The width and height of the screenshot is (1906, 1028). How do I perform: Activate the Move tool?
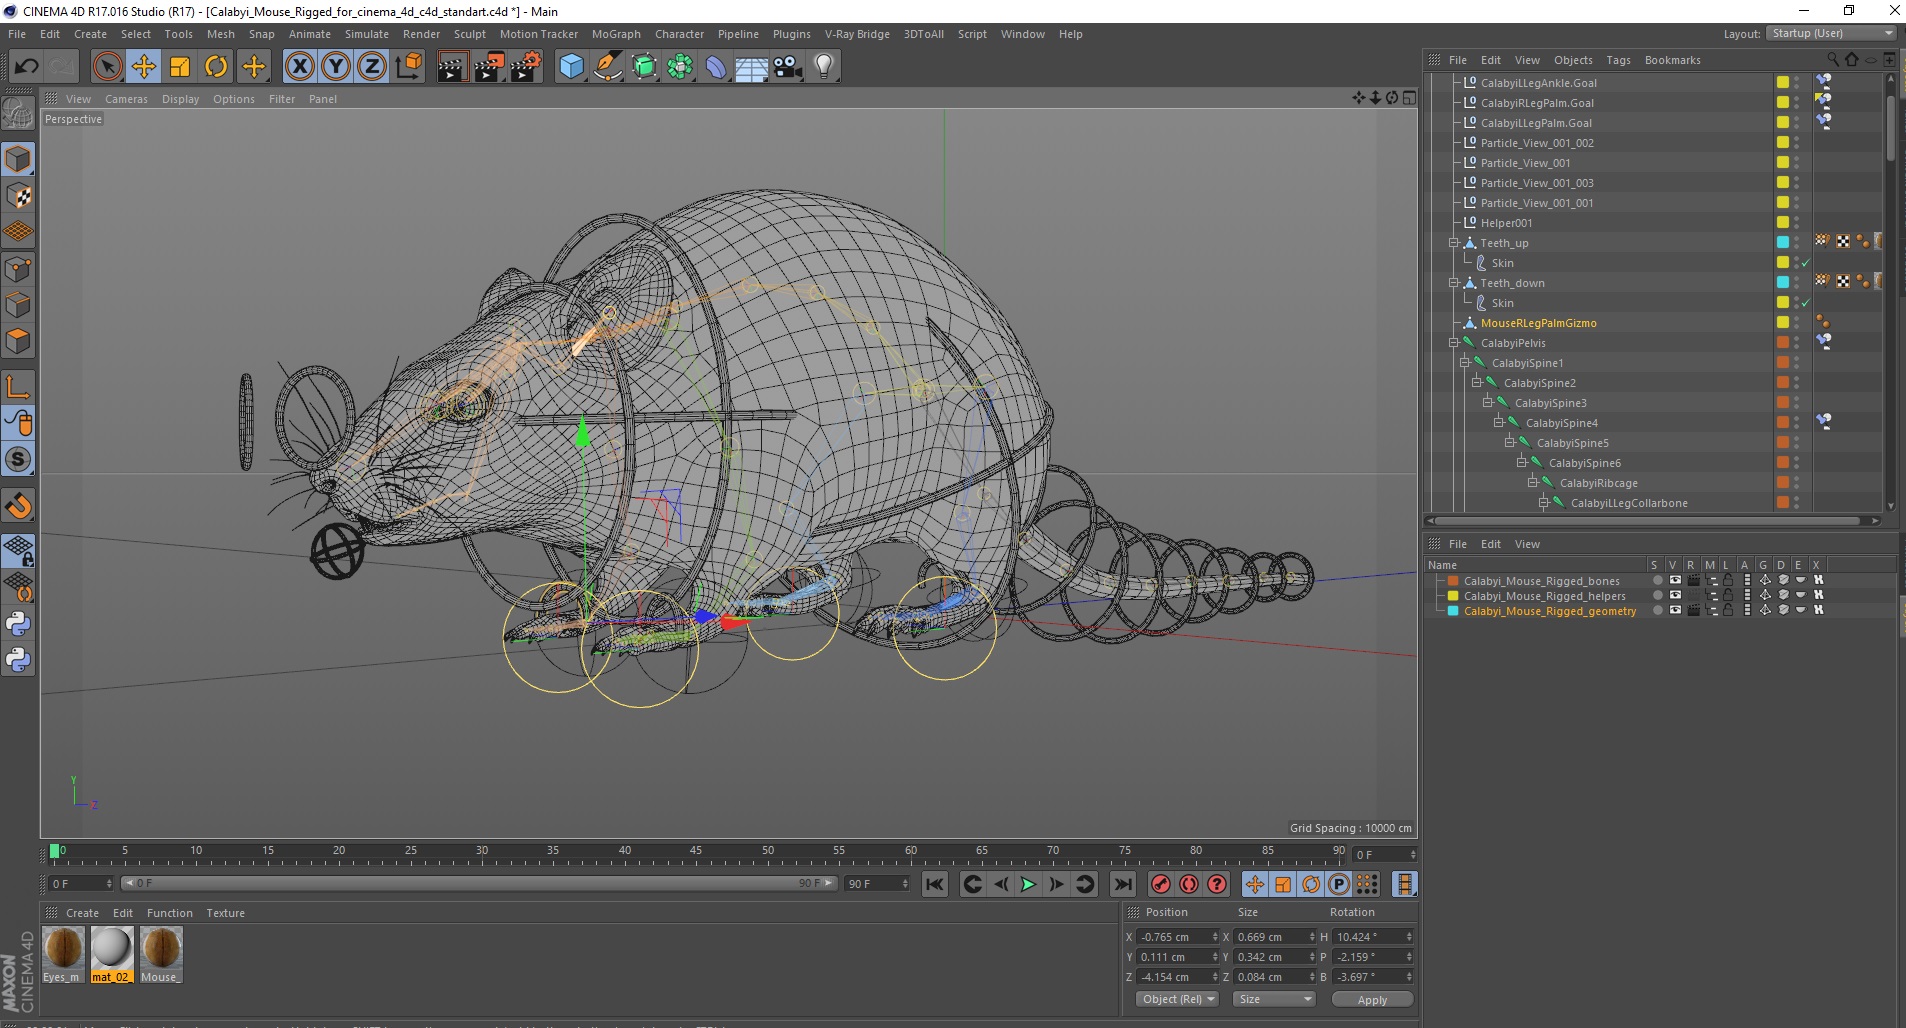144,67
